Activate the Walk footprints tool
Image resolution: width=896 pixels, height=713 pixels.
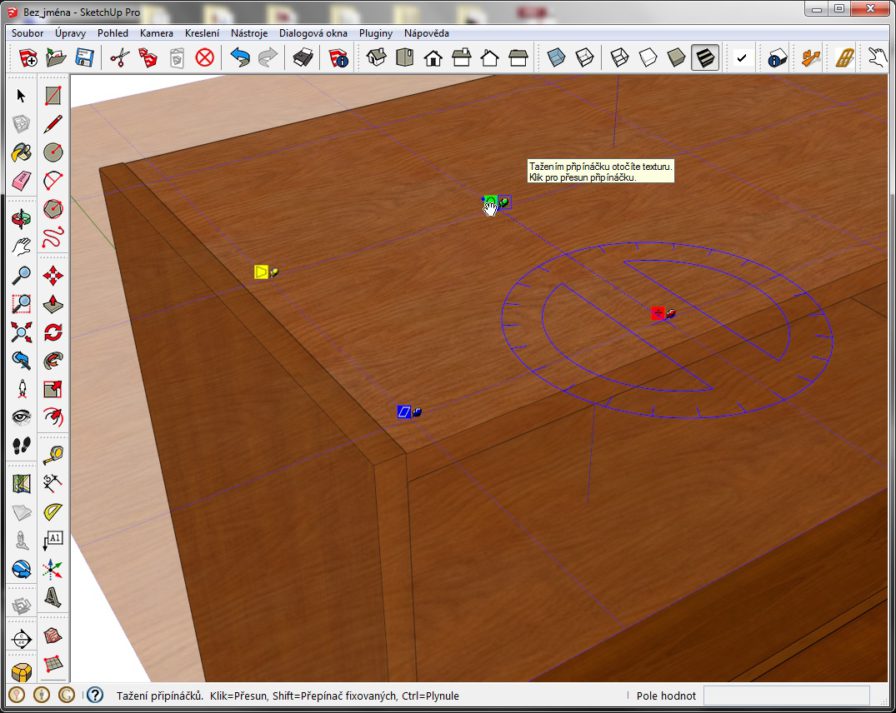[x=21, y=445]
